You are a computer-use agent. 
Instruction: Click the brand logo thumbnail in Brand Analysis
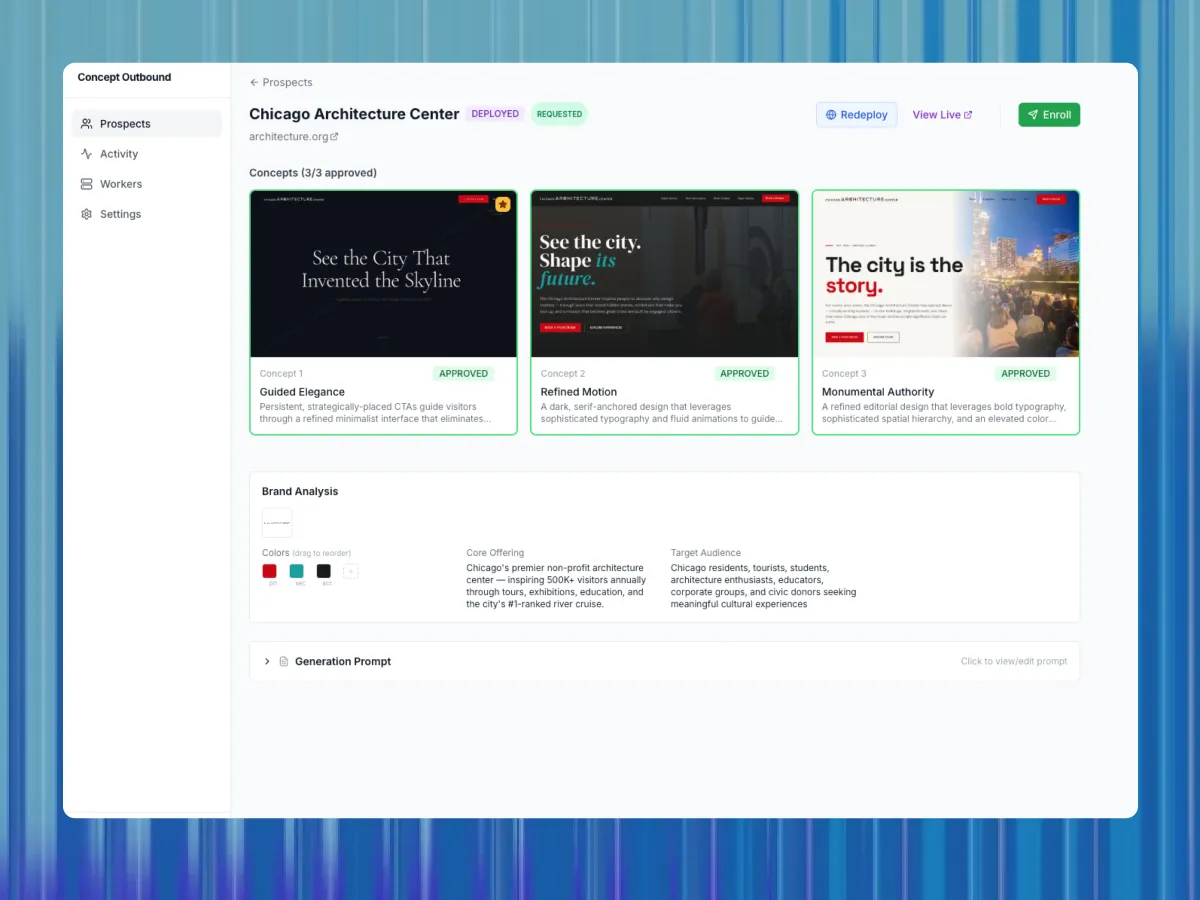[277, 523]
